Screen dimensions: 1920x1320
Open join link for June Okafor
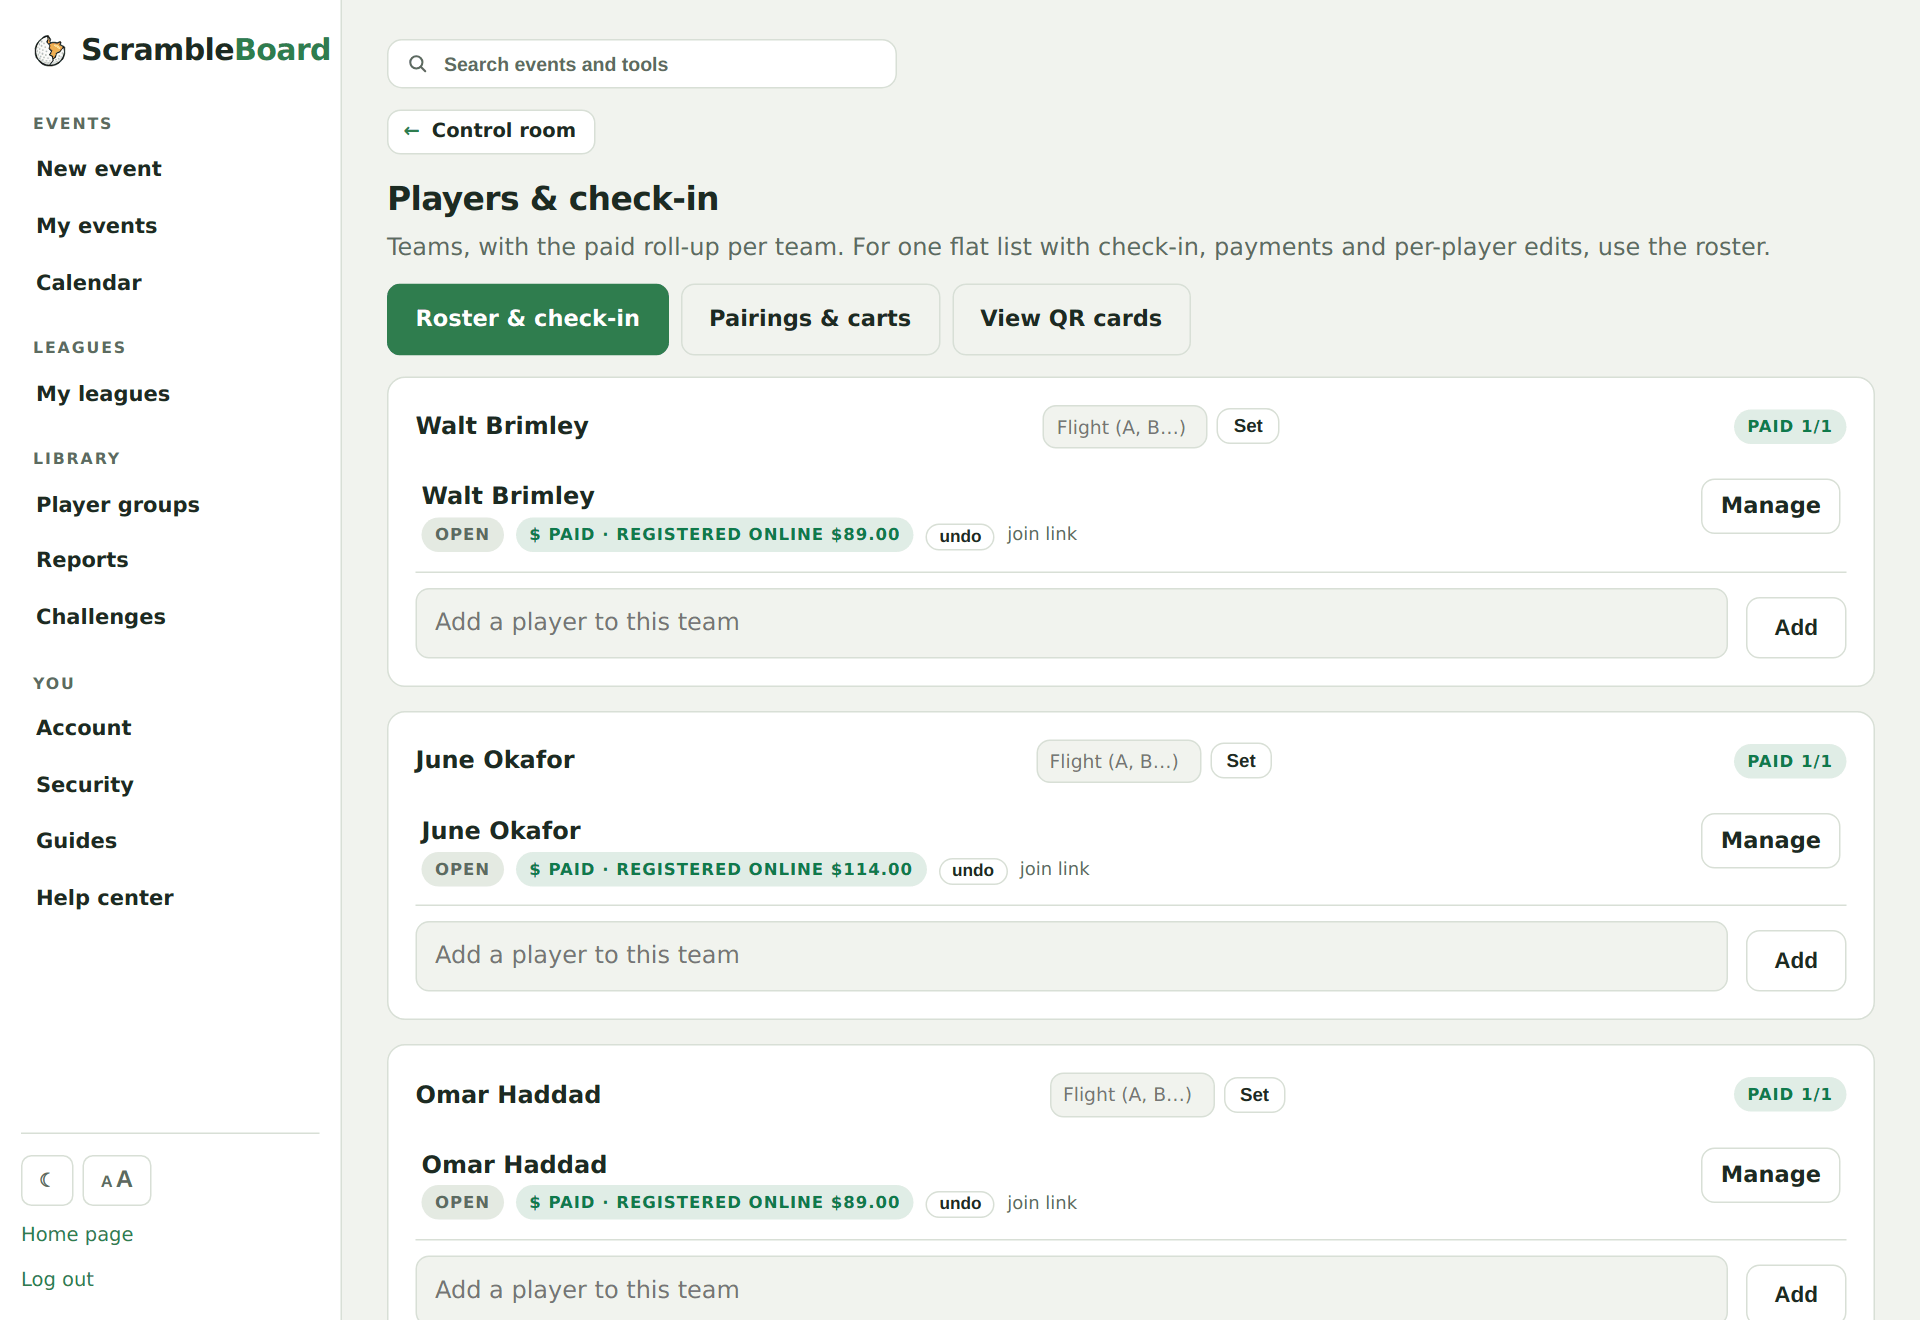pyautogui.click(x=1055, y=869)
